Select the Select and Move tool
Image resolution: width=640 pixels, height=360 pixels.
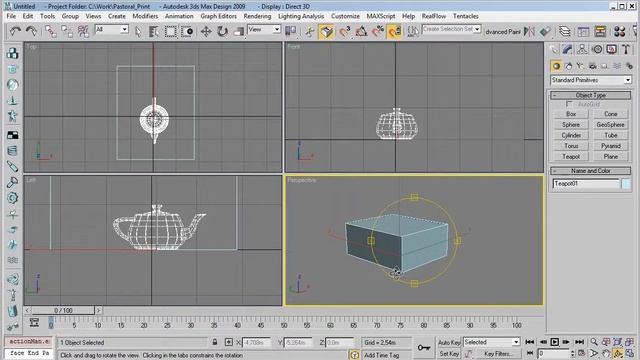[206, 31]
